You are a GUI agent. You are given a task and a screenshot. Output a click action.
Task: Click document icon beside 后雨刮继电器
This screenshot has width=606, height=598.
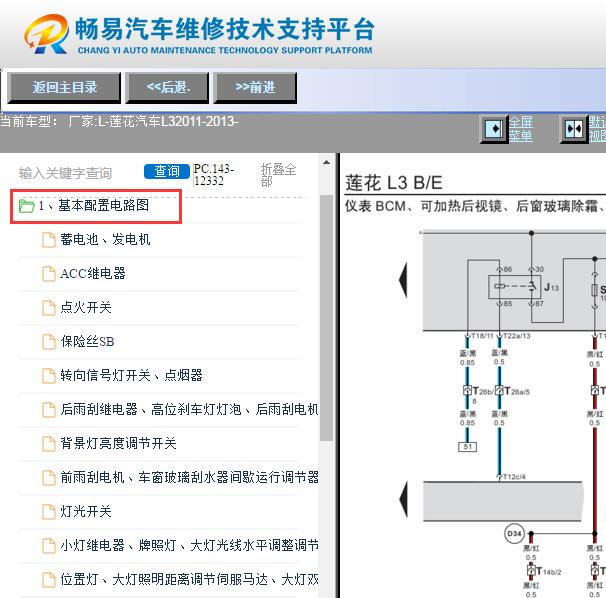point(49,409)
